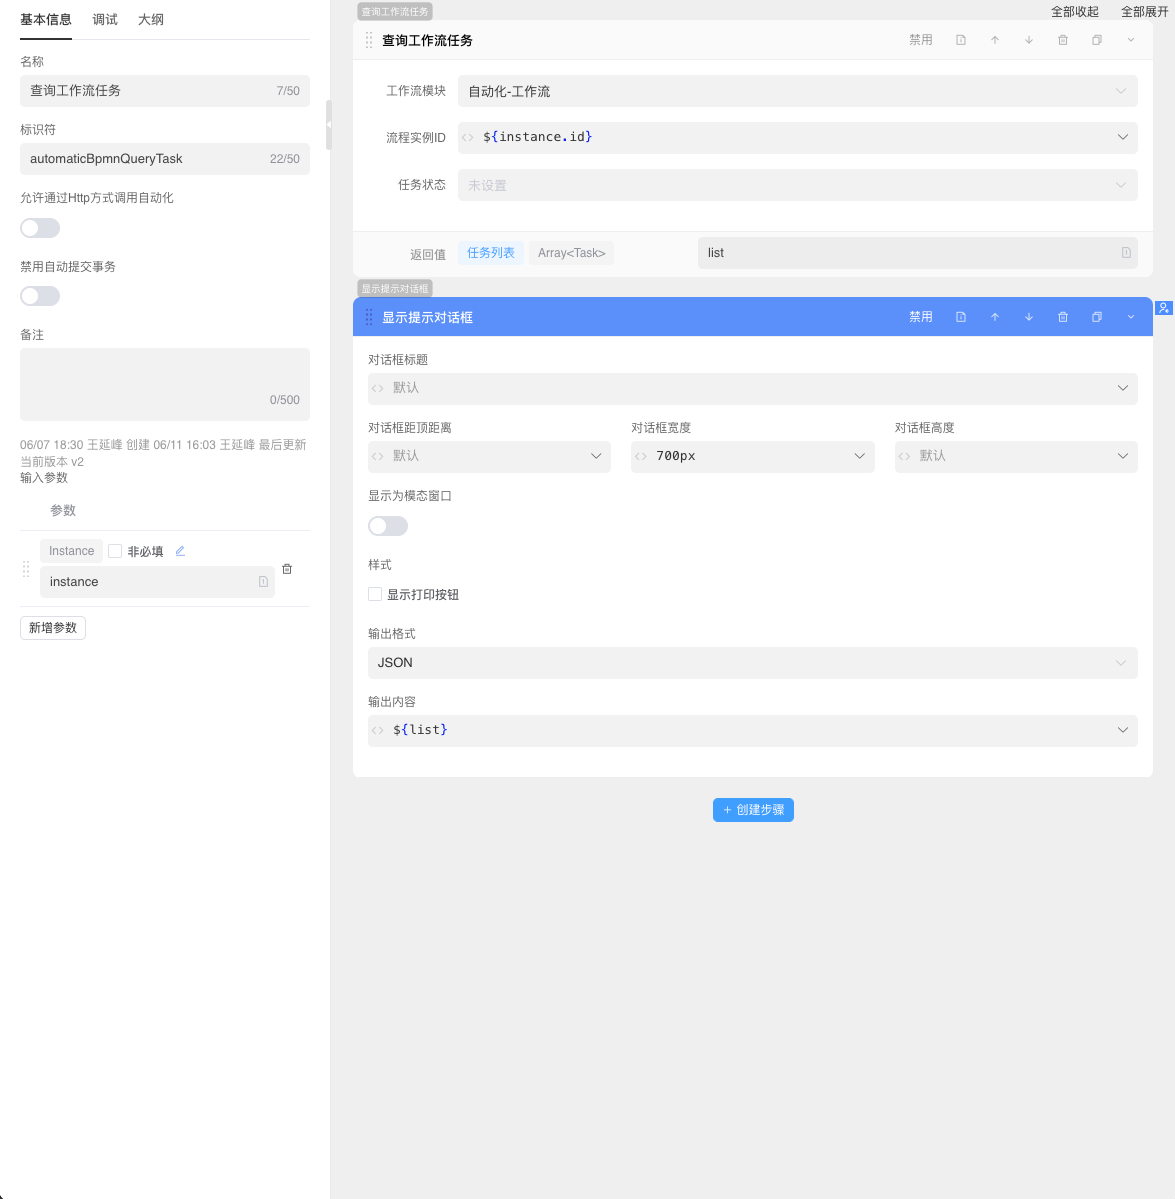Open the note icon on 显示提示对话框 header
Viewport: 1175px width, 1199px height.
(x=961, y=317)
